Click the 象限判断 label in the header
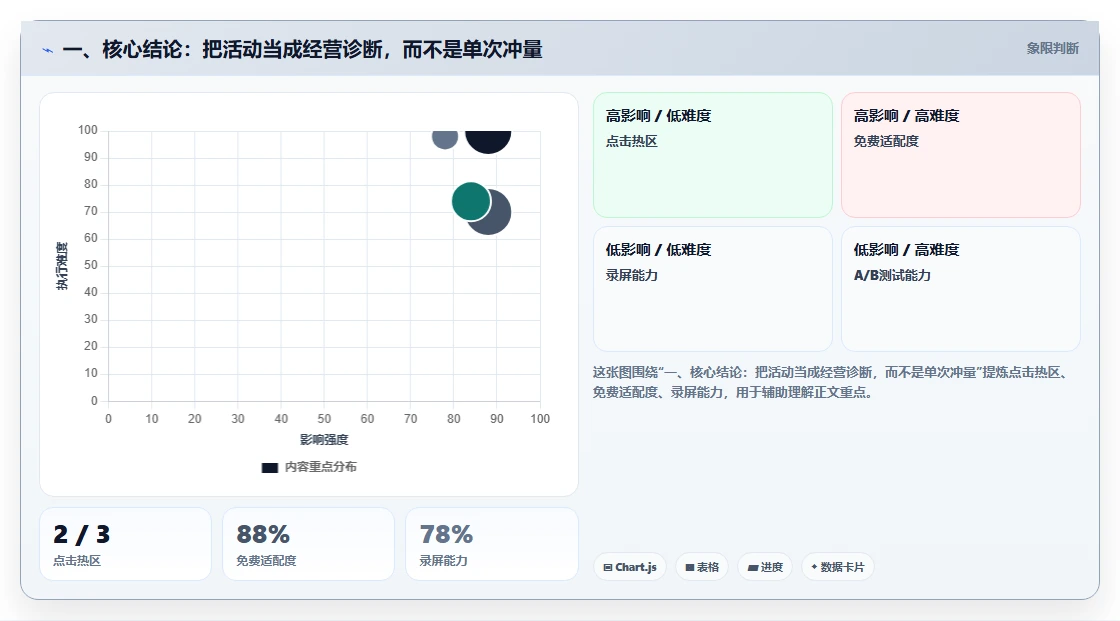Image resolution: width=1120 pixels, height=621 pixels. [1052, 49]
